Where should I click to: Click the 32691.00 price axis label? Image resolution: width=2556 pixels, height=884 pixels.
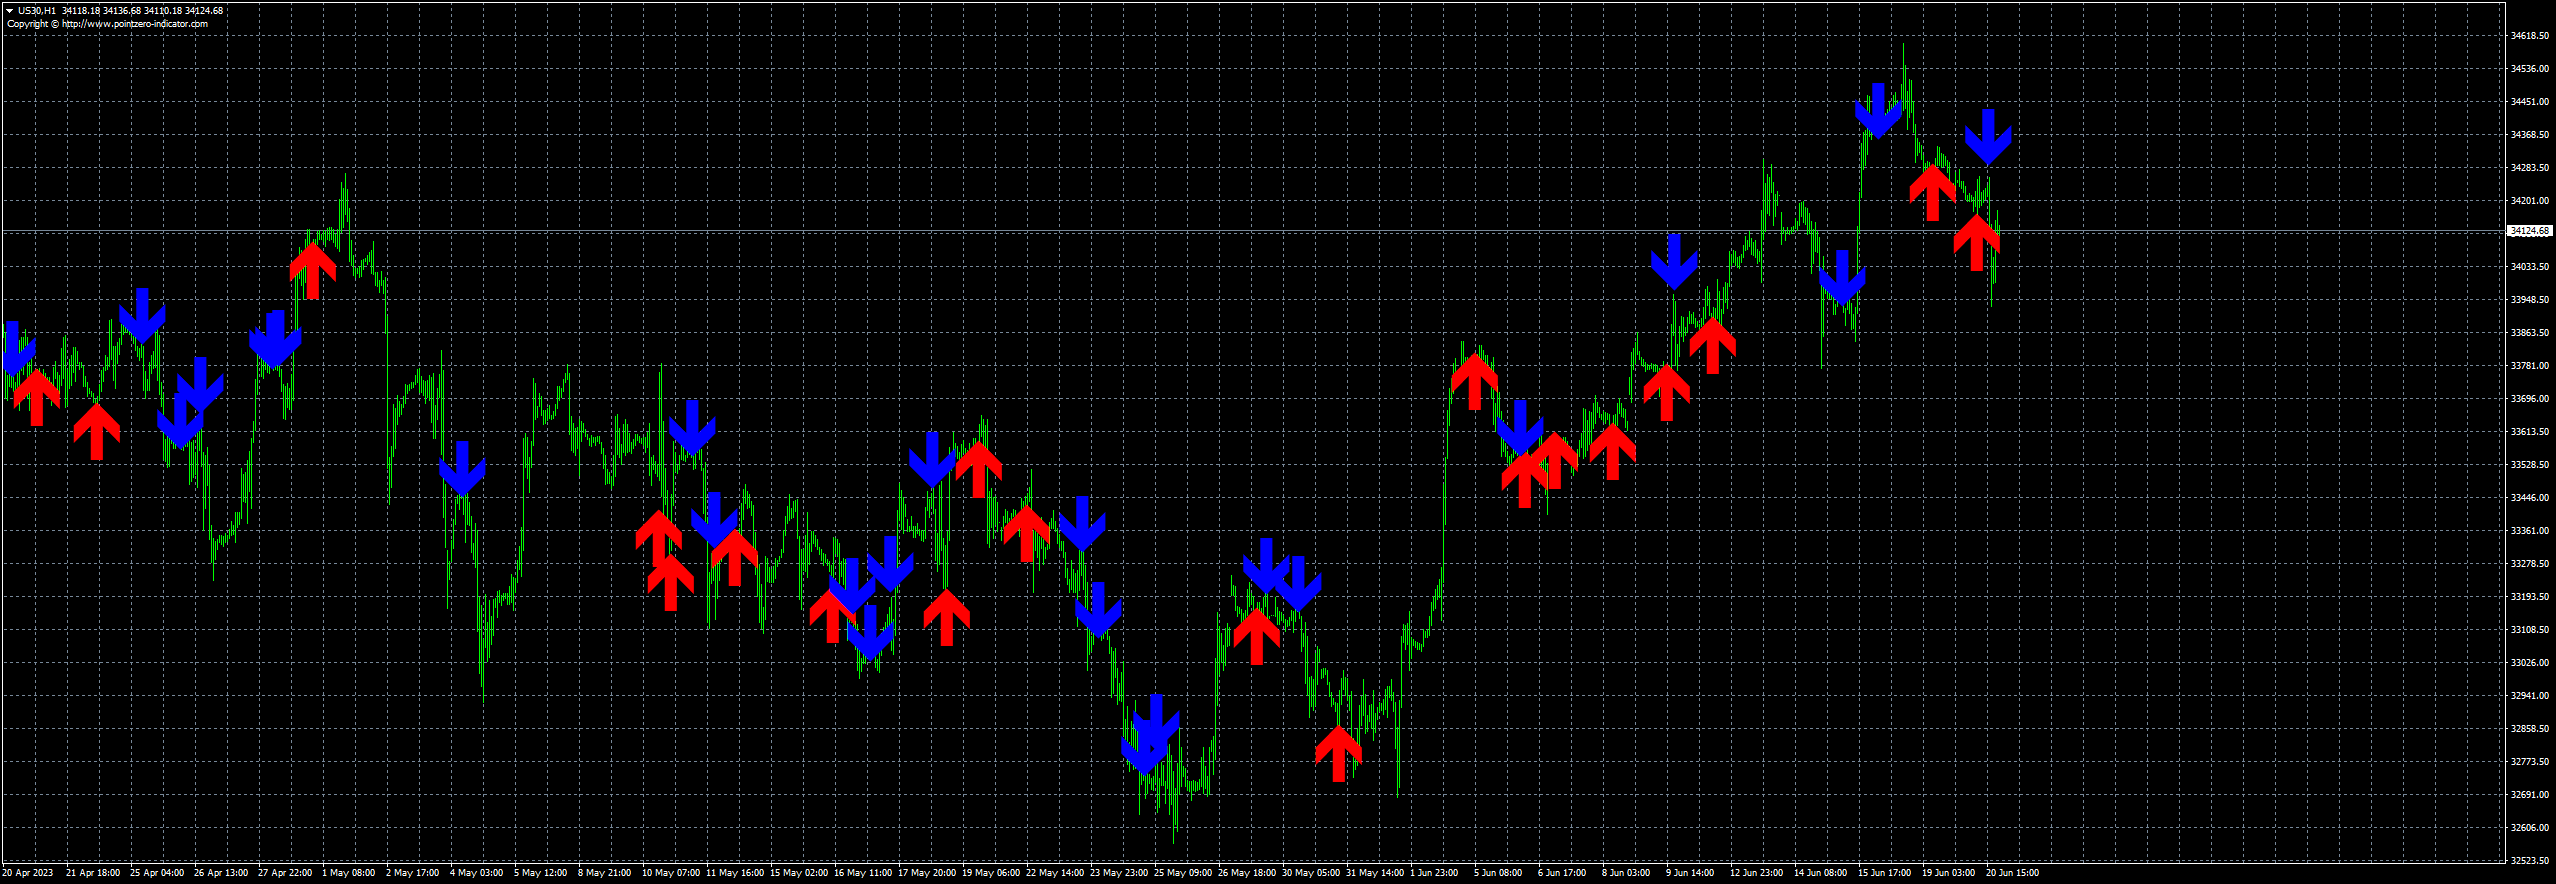2531,795
